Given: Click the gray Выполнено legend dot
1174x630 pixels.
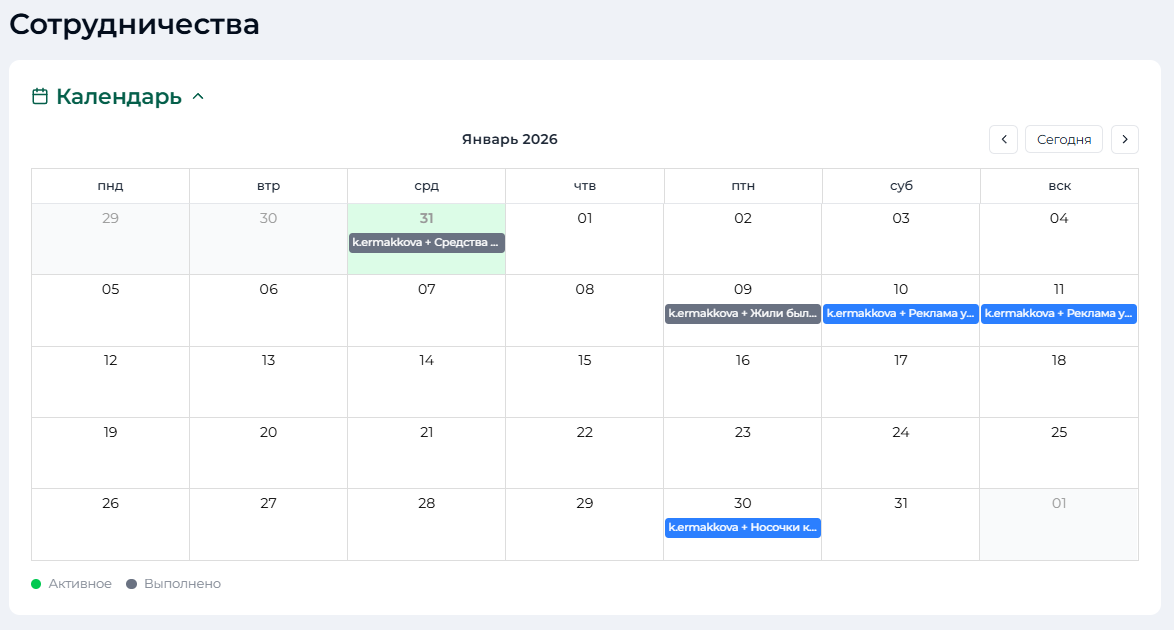Looking at the screenshot, I should [131, 584].
